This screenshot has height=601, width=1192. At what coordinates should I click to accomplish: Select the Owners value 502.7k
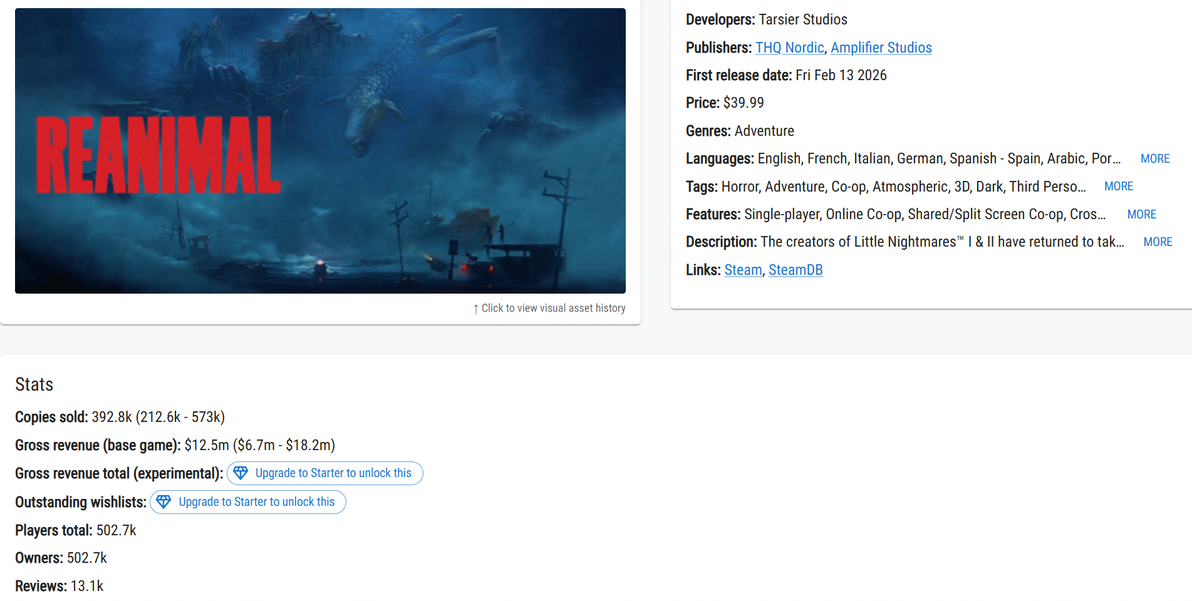(87, 558)
